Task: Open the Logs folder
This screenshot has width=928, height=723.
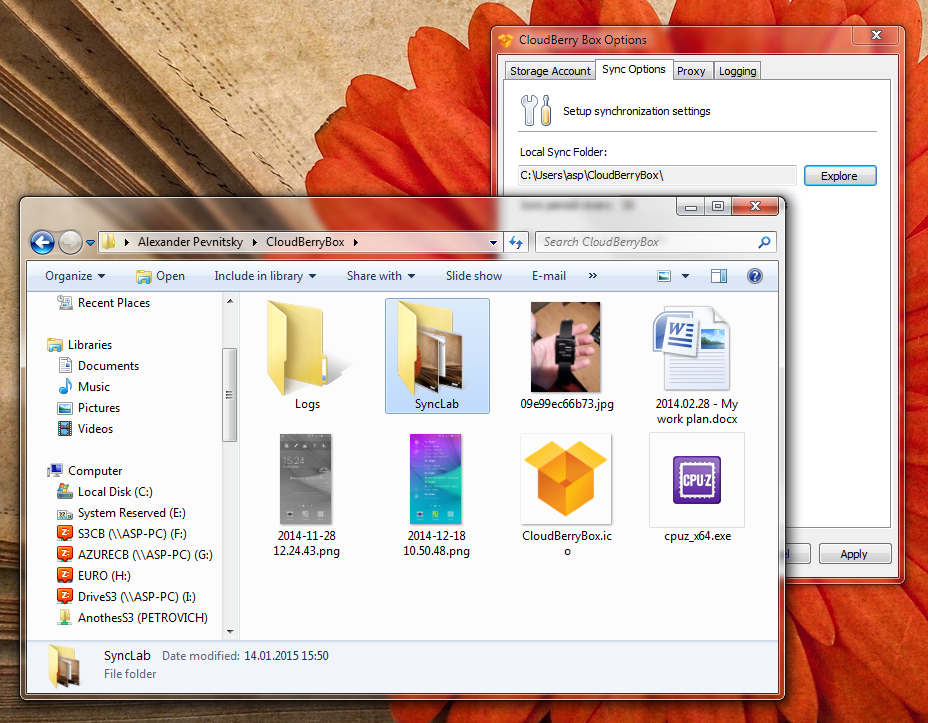Action: [x=307, y=355]
